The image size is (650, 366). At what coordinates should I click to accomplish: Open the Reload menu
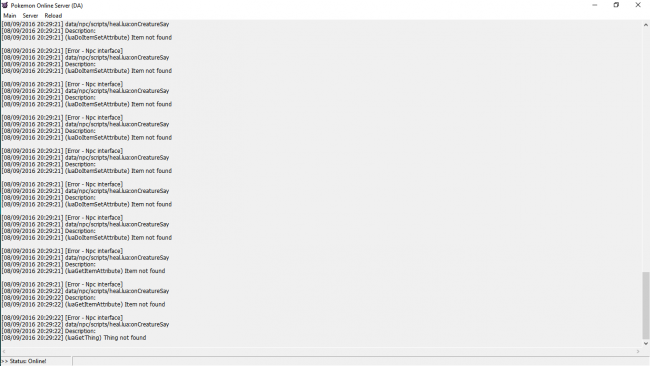[53, 16]
